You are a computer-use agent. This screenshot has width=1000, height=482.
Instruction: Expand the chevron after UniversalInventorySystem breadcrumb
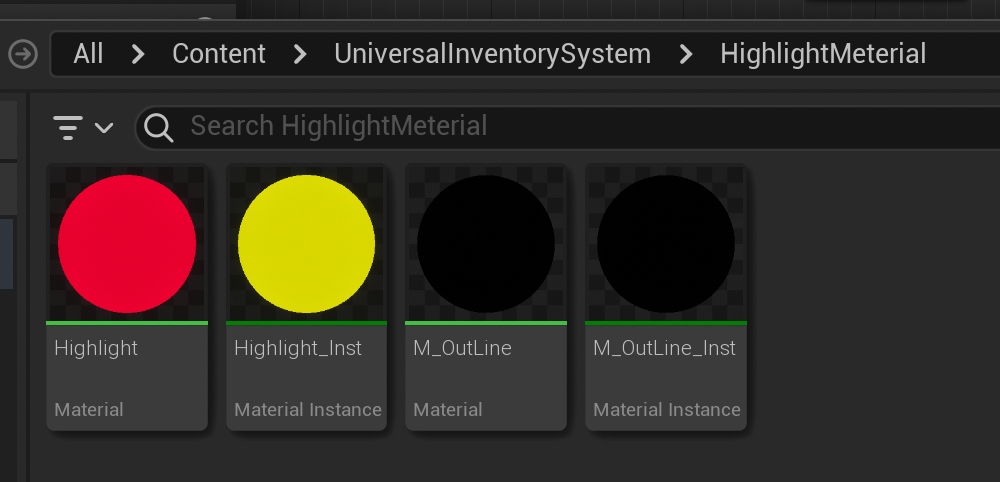(x=686, y=54)
